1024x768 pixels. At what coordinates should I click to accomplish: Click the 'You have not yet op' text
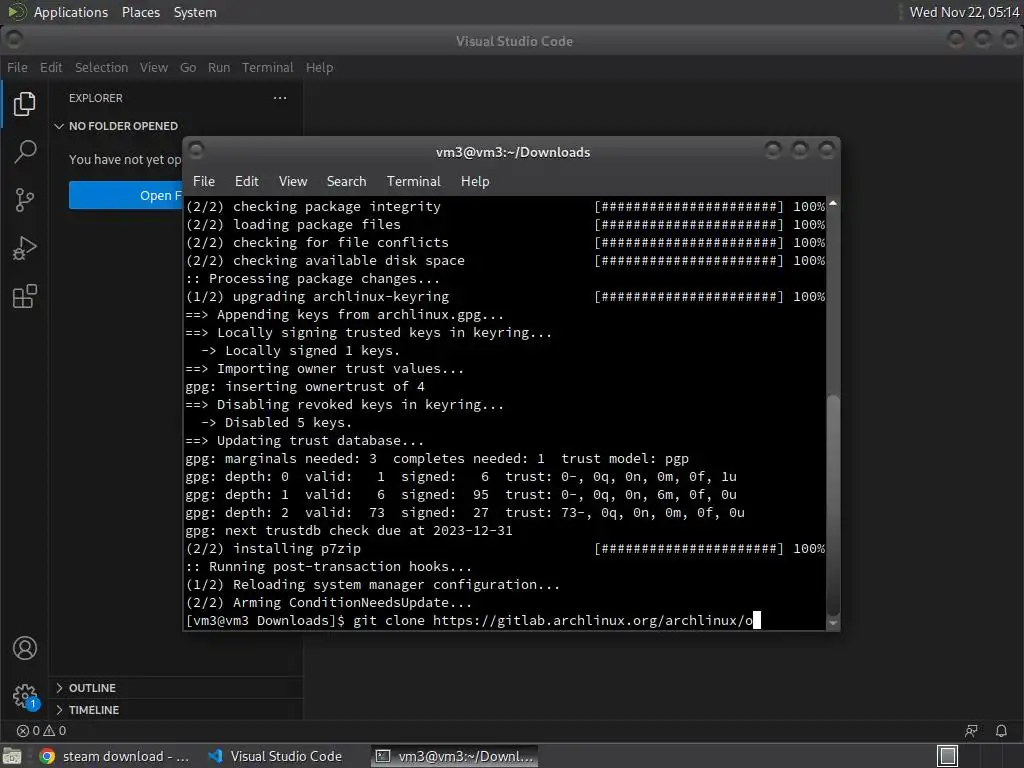pos(125,159)
